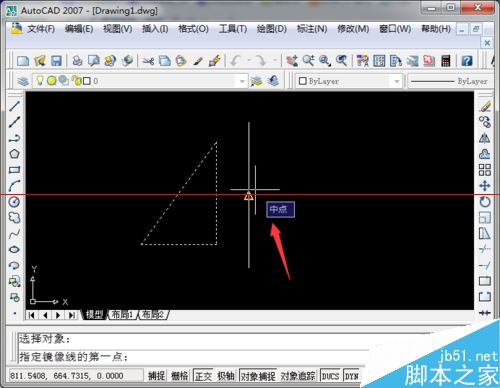Viewport: 500px width, 388px height.
Task: Save the current drawing
Action: [x=56, y=61]
